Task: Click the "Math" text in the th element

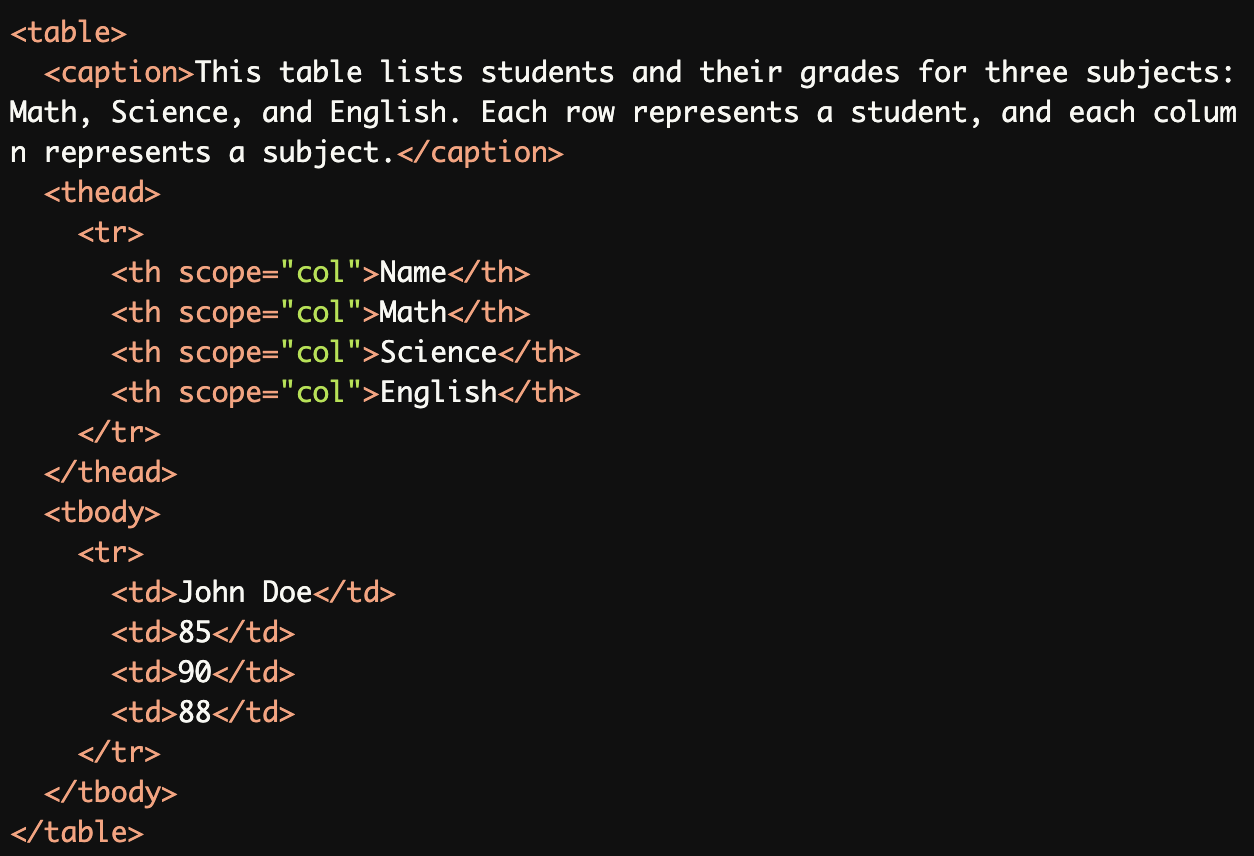Action: point(413,313)
